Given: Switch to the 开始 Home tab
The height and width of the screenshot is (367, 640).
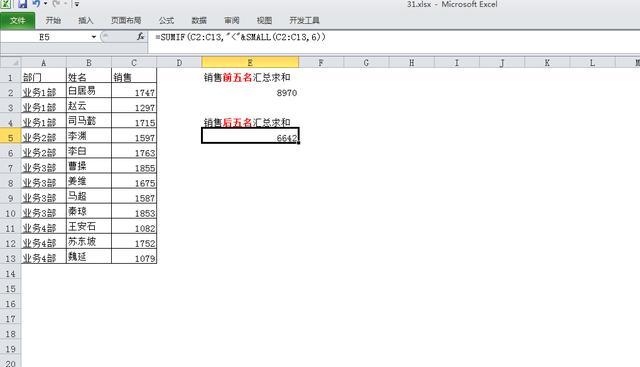Looking at the screenshot, I should [53, 20].
